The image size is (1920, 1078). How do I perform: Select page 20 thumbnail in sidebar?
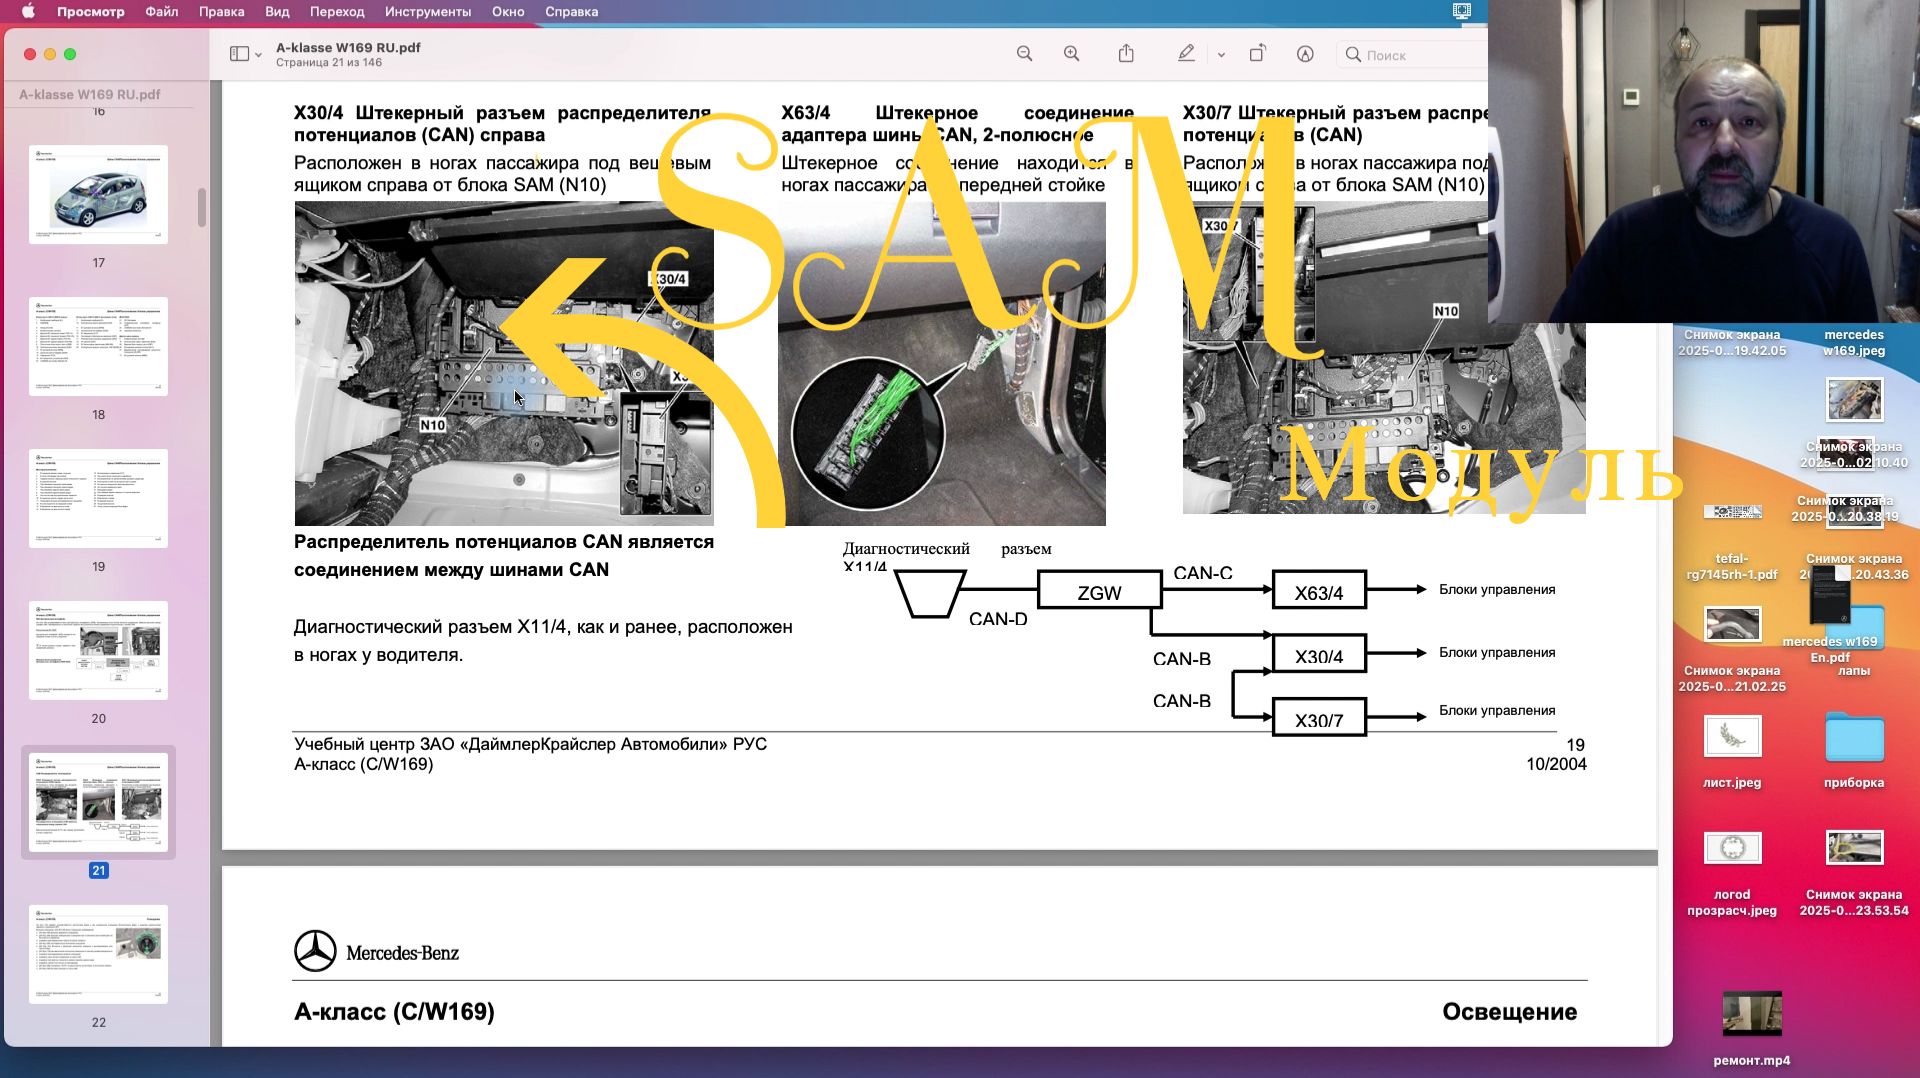[98, 651]
